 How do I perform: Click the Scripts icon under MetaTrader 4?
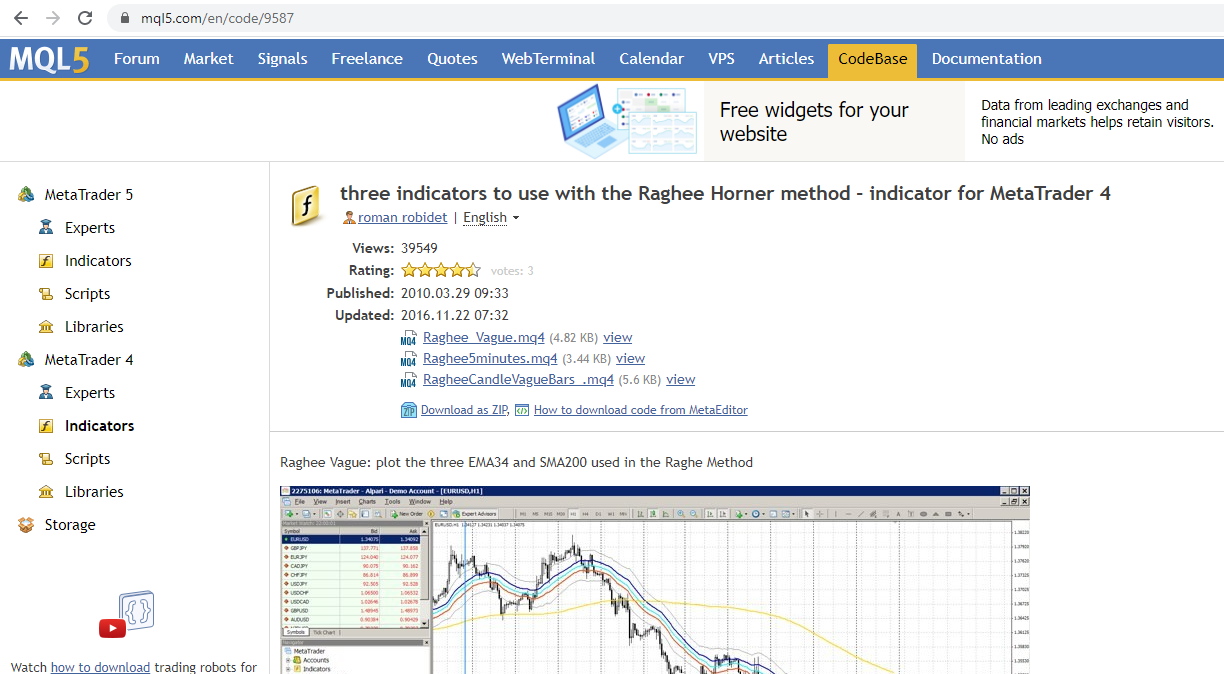[x=46, y=458]
